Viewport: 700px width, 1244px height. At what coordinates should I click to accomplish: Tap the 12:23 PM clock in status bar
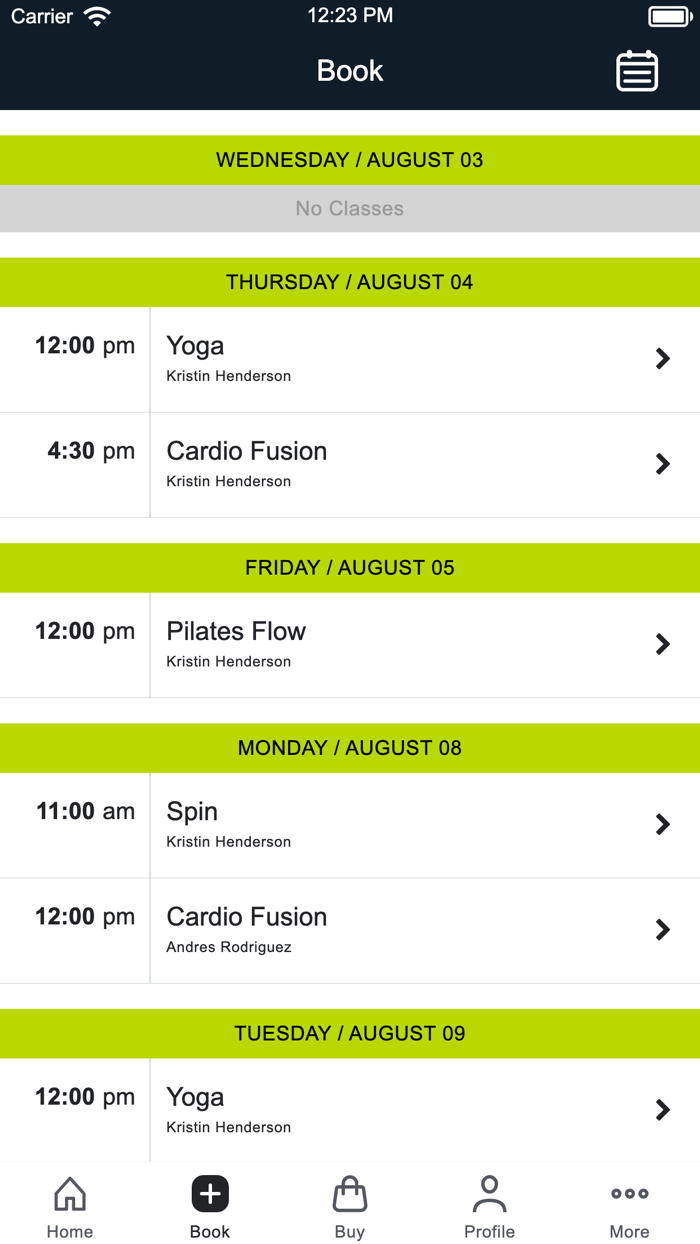[350, 15]
